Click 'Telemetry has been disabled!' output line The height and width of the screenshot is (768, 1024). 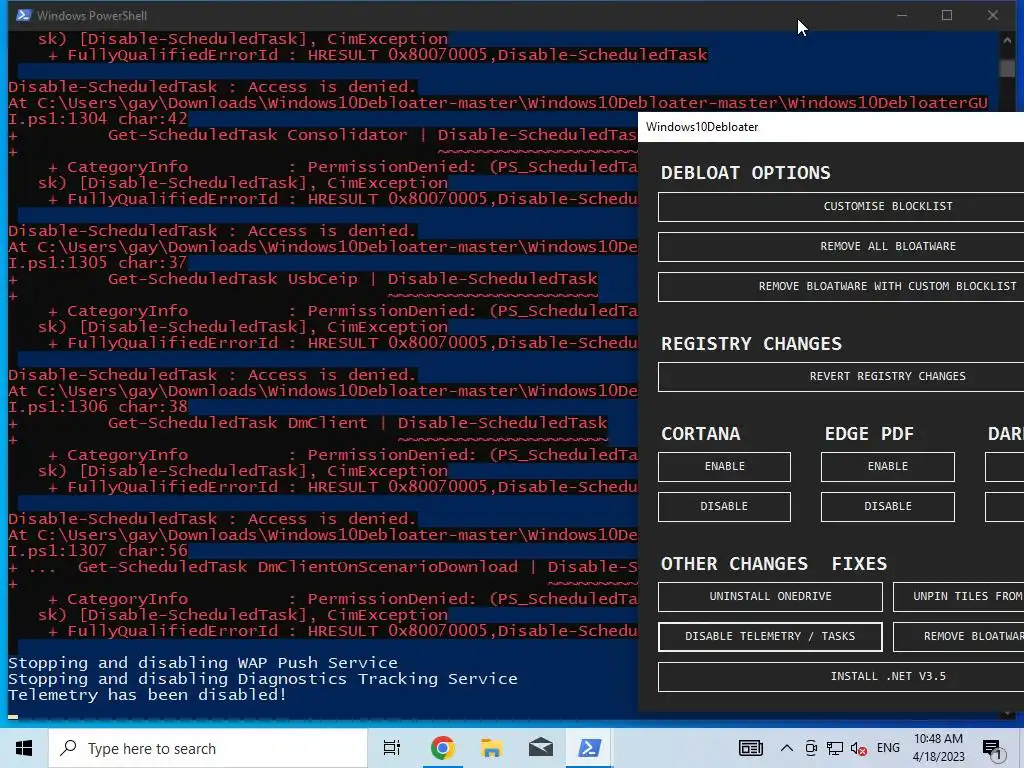[147, 694]
